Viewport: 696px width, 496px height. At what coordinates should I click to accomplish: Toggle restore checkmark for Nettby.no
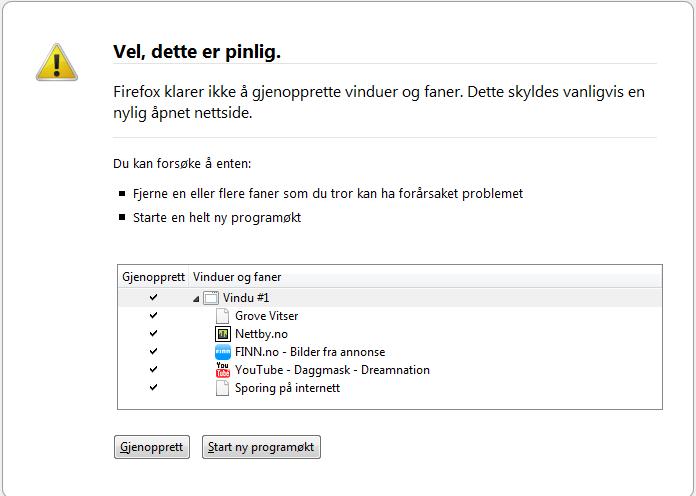(154, 333)
